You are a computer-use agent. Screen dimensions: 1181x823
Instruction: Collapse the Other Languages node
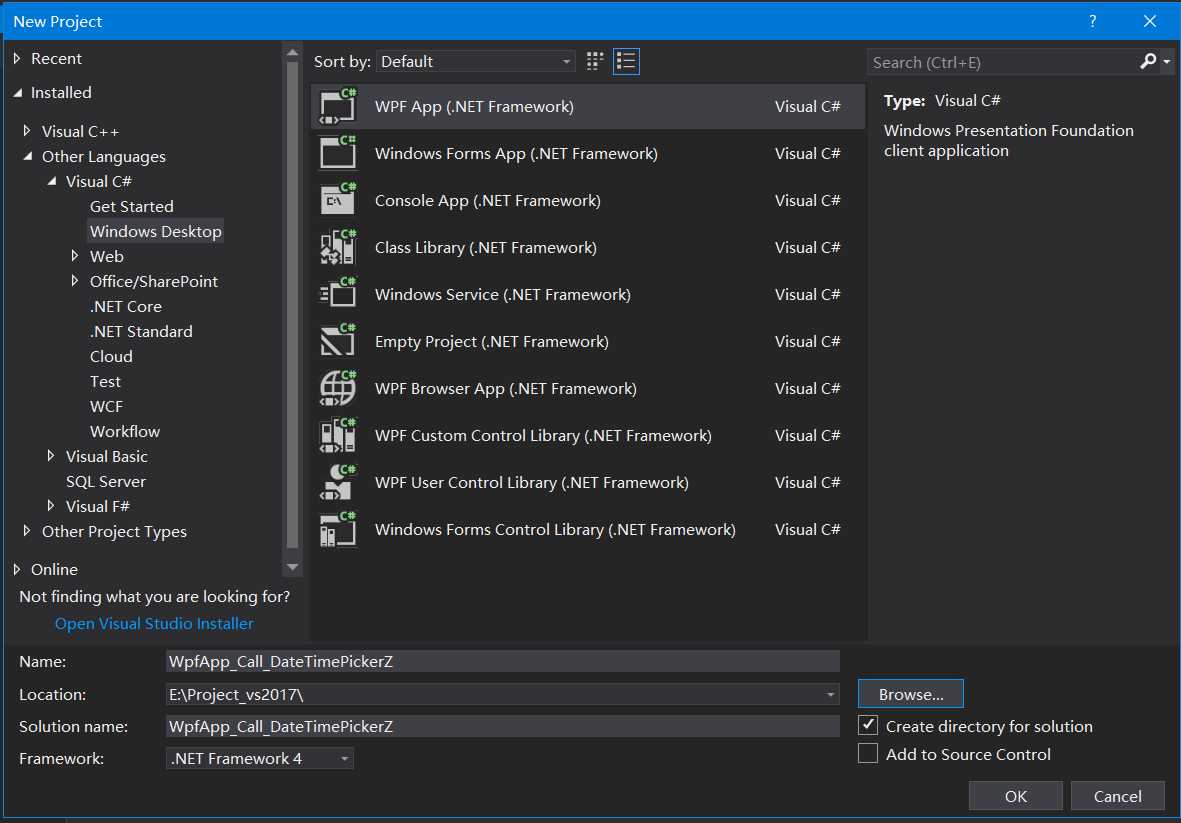(28, 157)
